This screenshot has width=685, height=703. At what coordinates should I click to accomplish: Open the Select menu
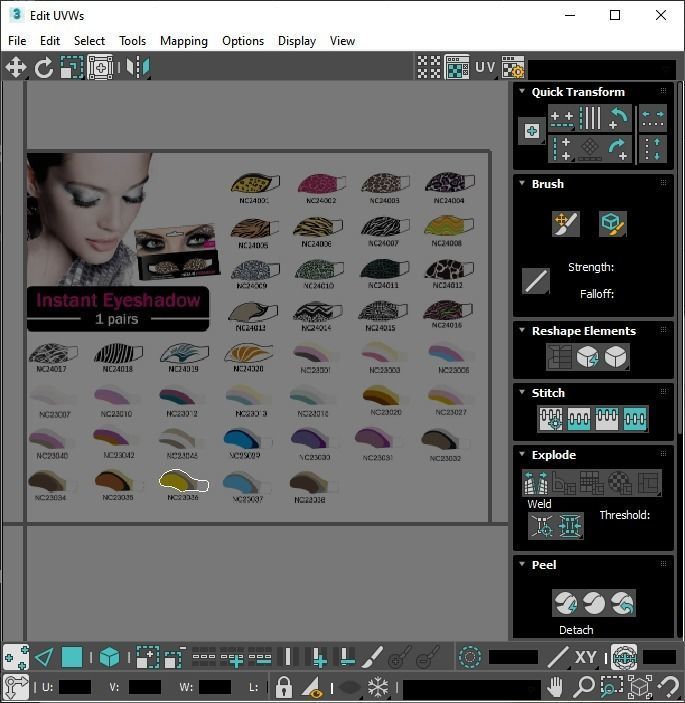[89, 41]
